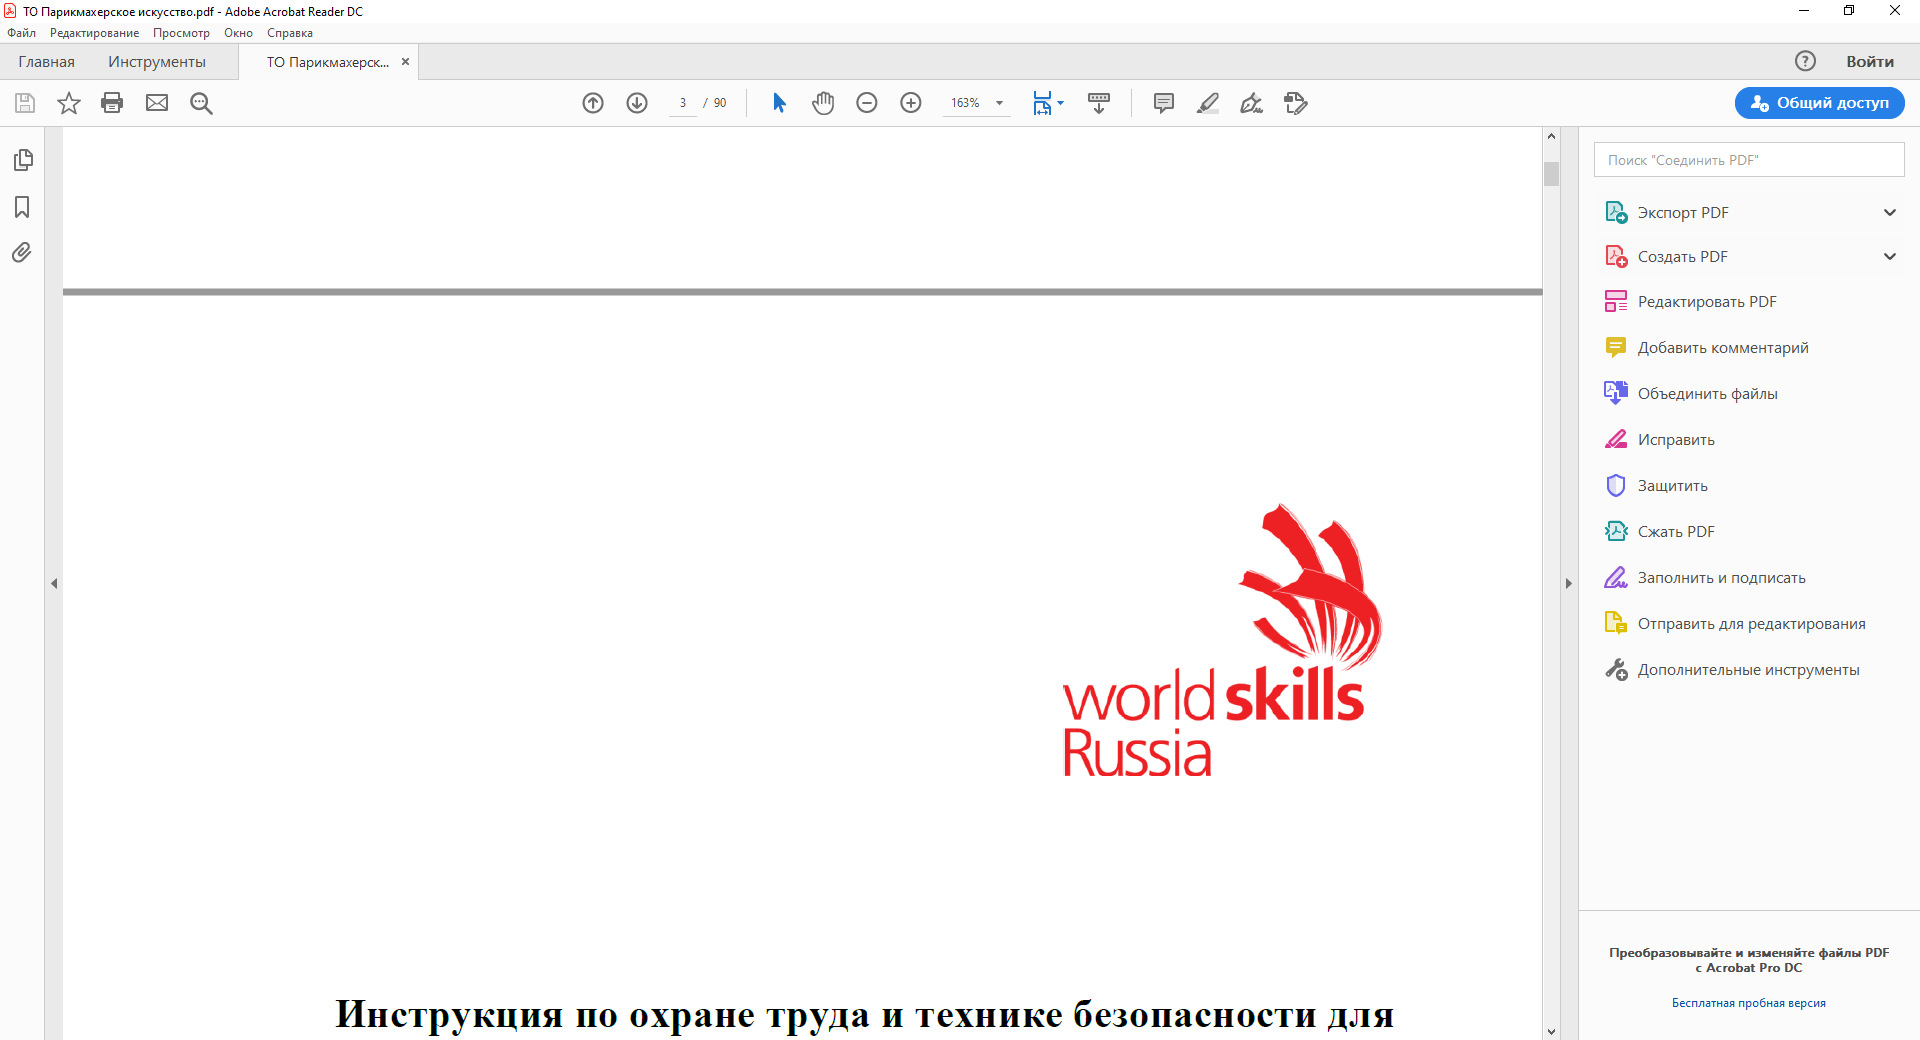Click the stamp tool icon in toolbar
1920x1040 pixels.
point(1296,103)
